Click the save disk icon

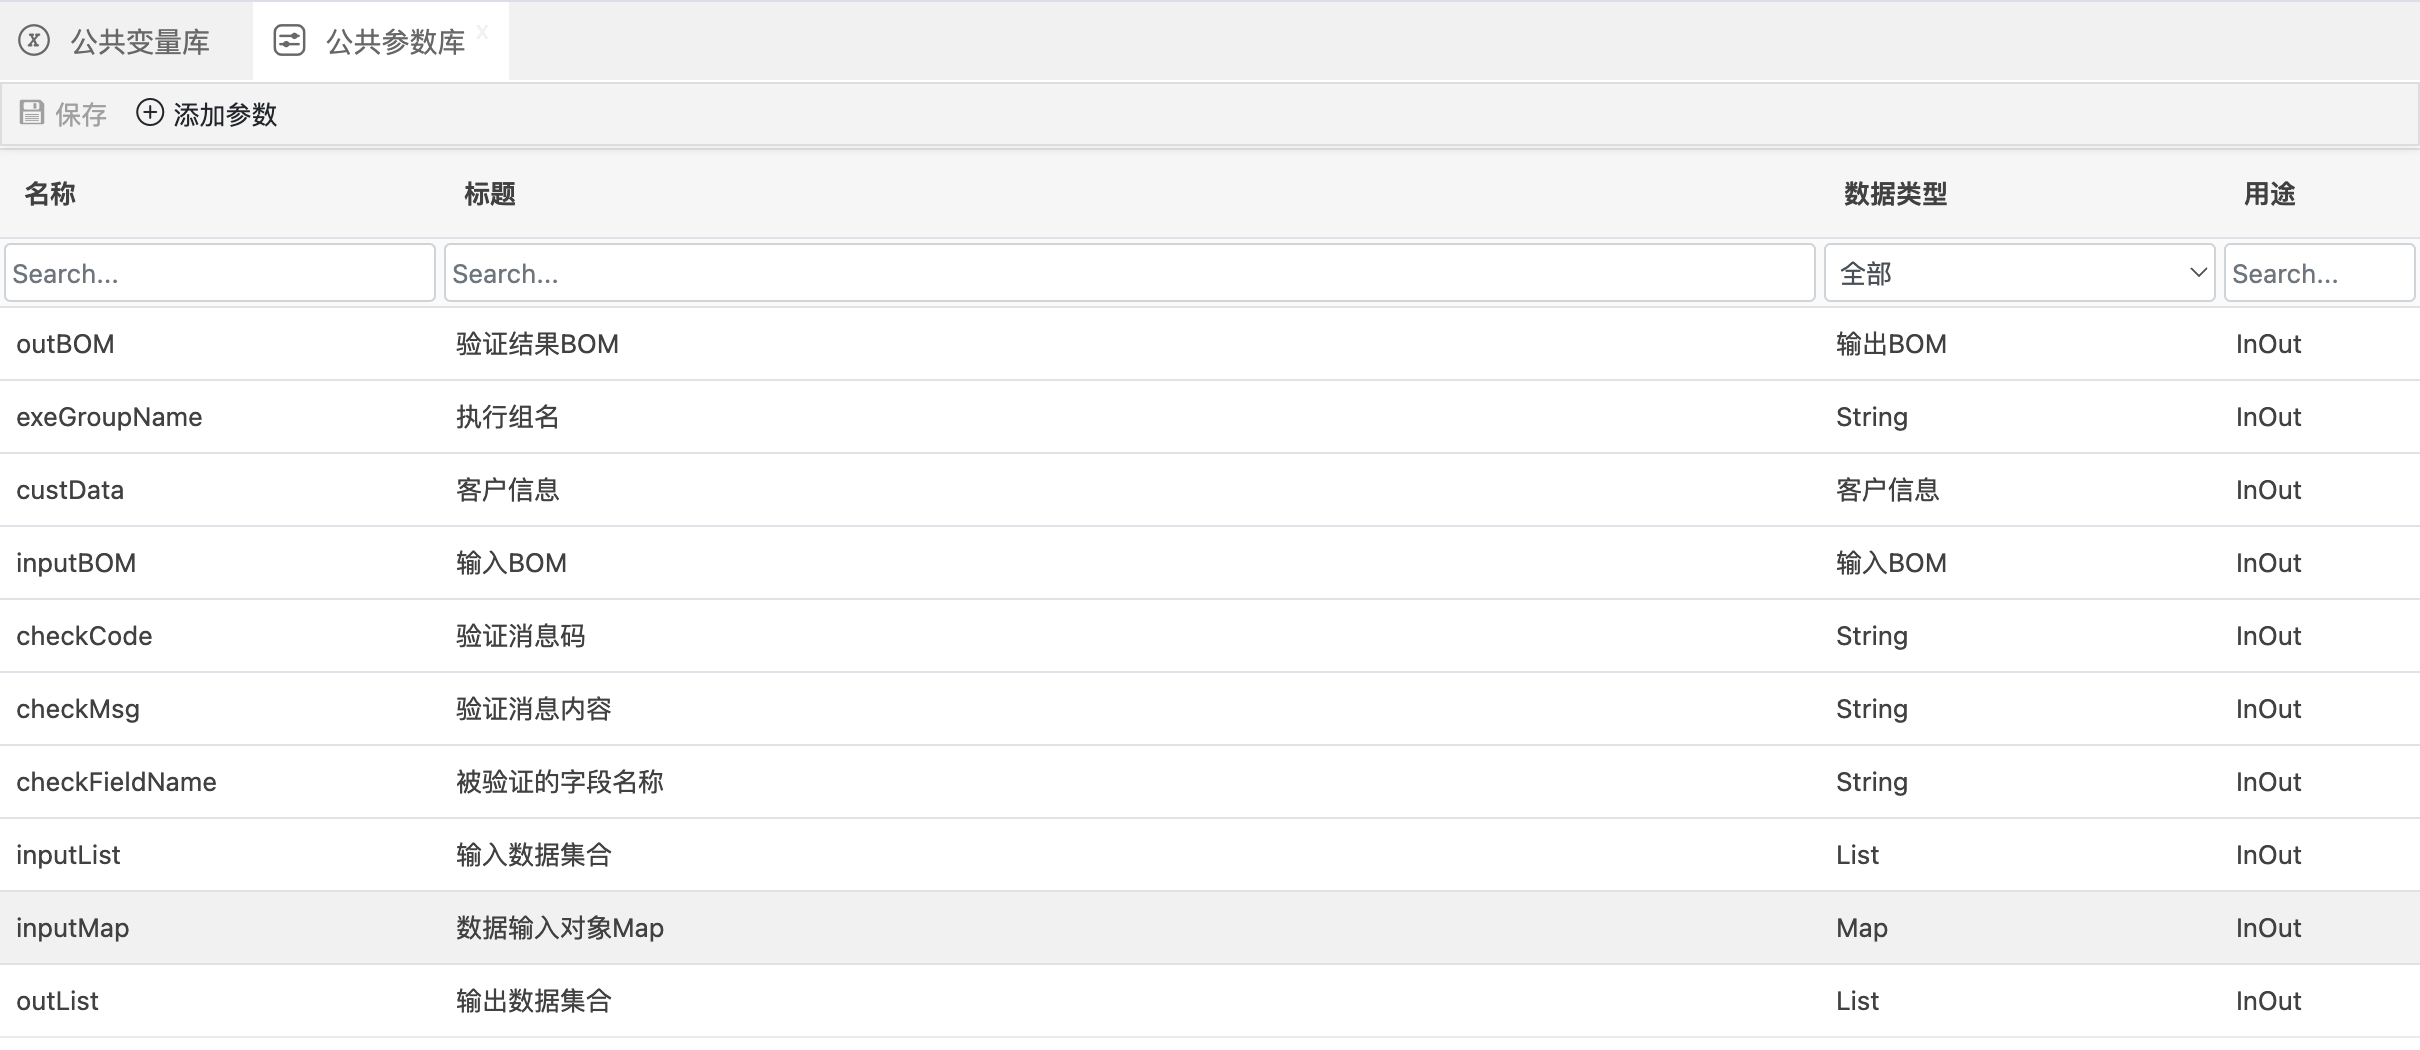32,113
